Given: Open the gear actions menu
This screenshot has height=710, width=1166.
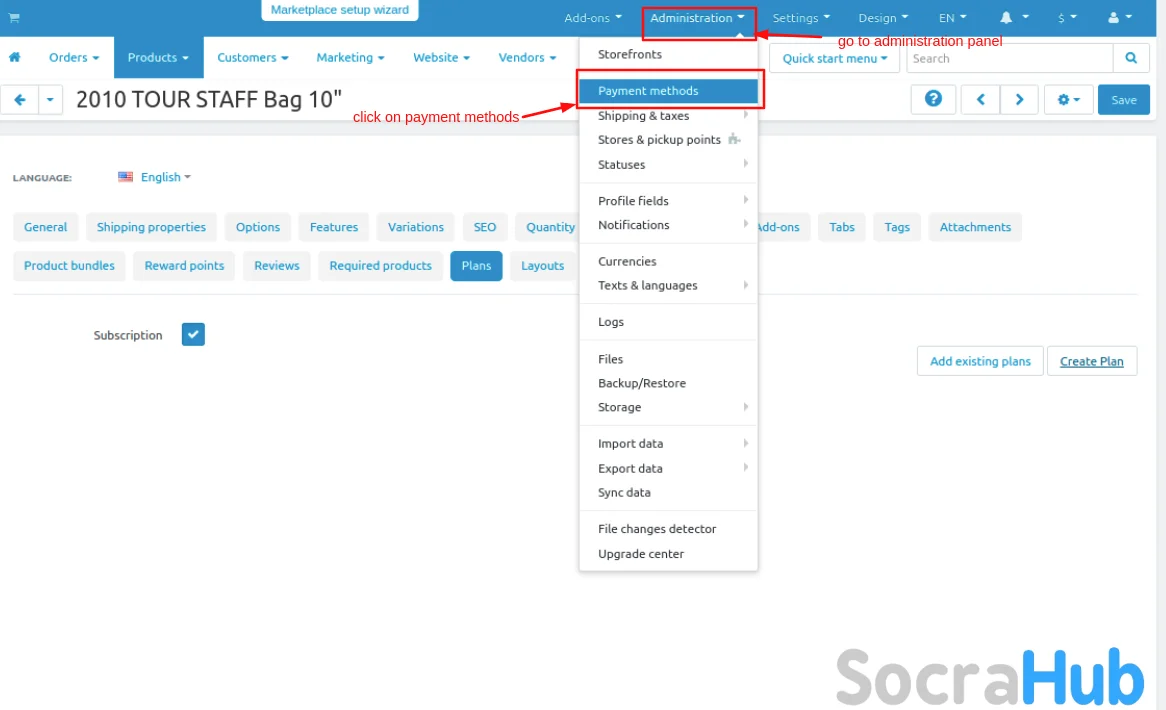Looking at the screenshot, I should click(x=1068, y=100).
